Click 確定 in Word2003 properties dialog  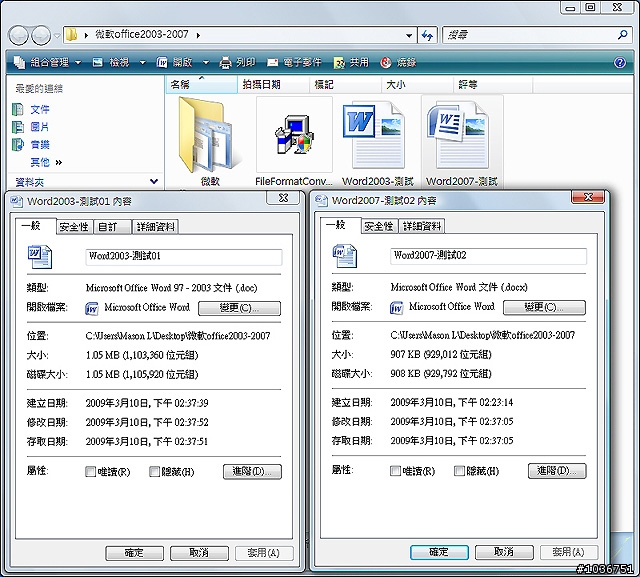(134, 553)
